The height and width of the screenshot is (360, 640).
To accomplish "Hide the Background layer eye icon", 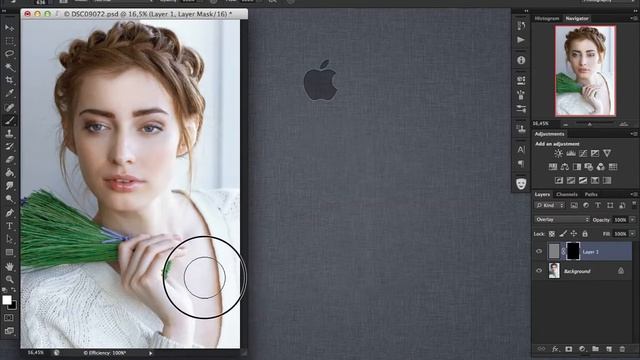I will (539, 271).
